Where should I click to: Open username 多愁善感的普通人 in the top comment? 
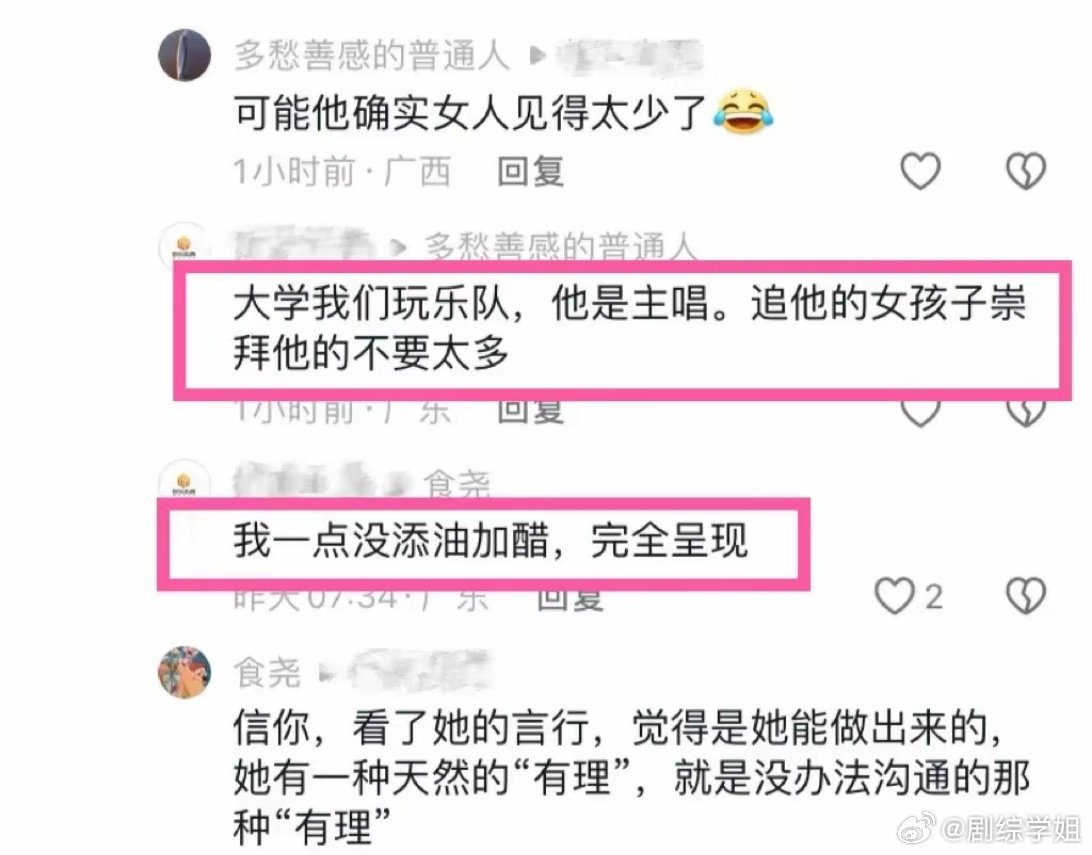point(372,55)
